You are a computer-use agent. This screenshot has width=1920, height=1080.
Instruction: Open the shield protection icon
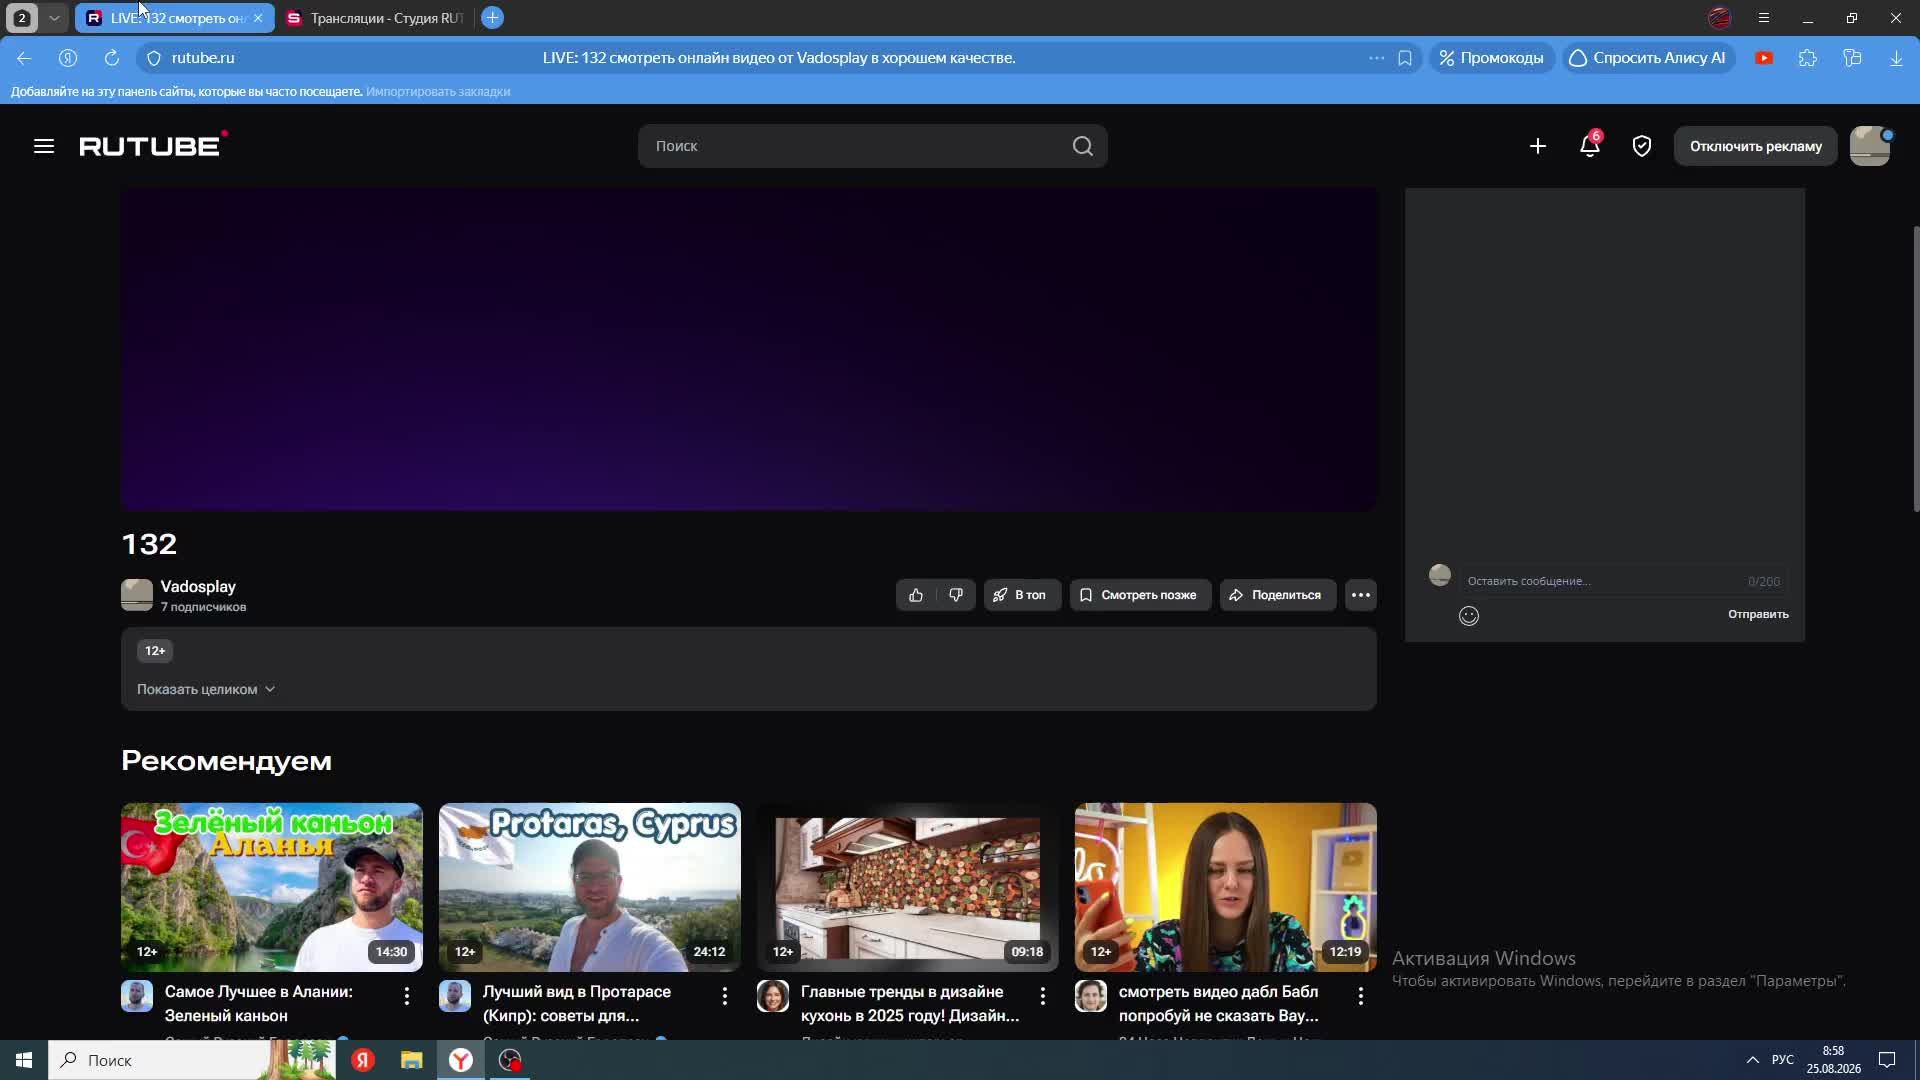coord(1642,146)
